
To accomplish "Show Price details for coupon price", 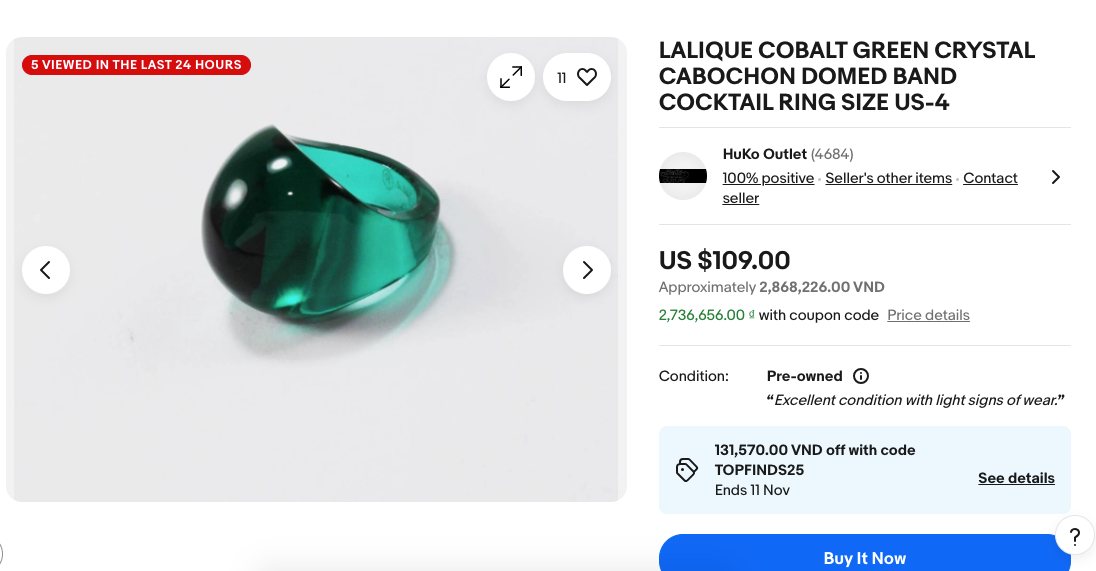I will tap(928, 315).
